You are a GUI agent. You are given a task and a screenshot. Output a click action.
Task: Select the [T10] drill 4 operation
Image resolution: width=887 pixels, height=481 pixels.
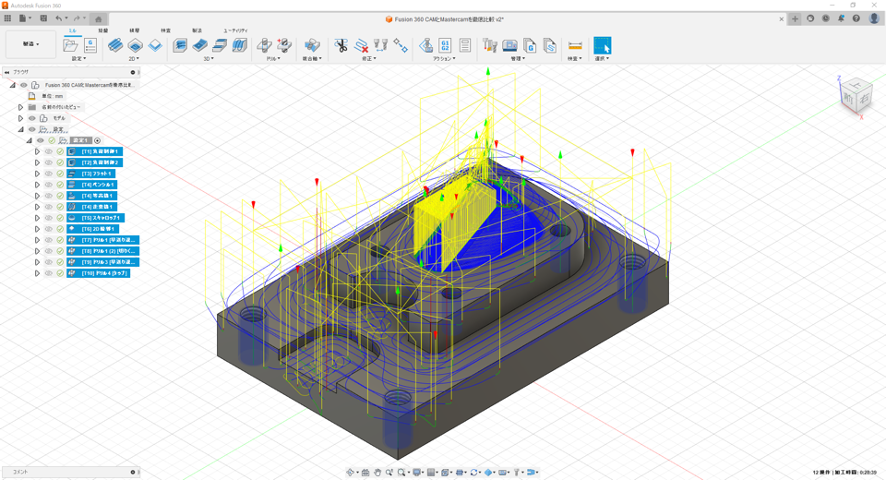[98, 273]
